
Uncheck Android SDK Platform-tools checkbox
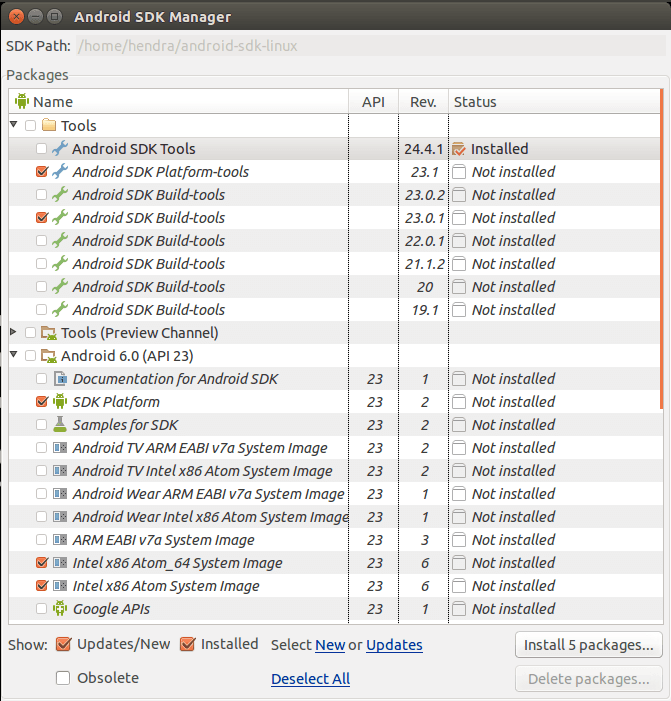pos(42,172)
